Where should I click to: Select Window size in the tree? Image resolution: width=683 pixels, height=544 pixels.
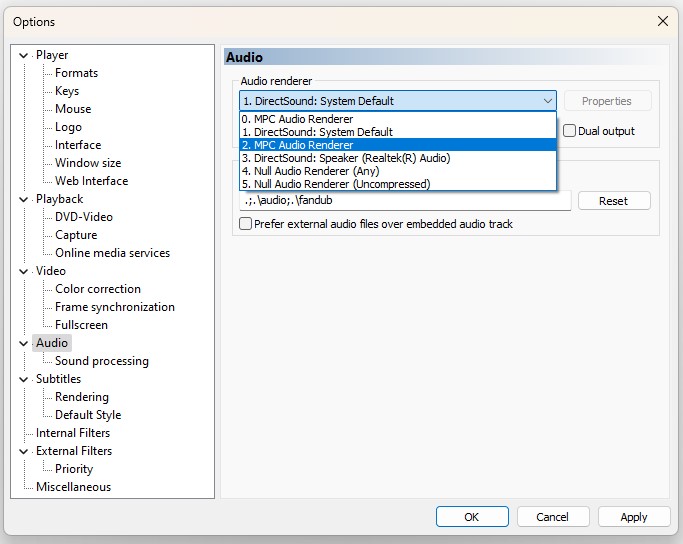point(88,163)
